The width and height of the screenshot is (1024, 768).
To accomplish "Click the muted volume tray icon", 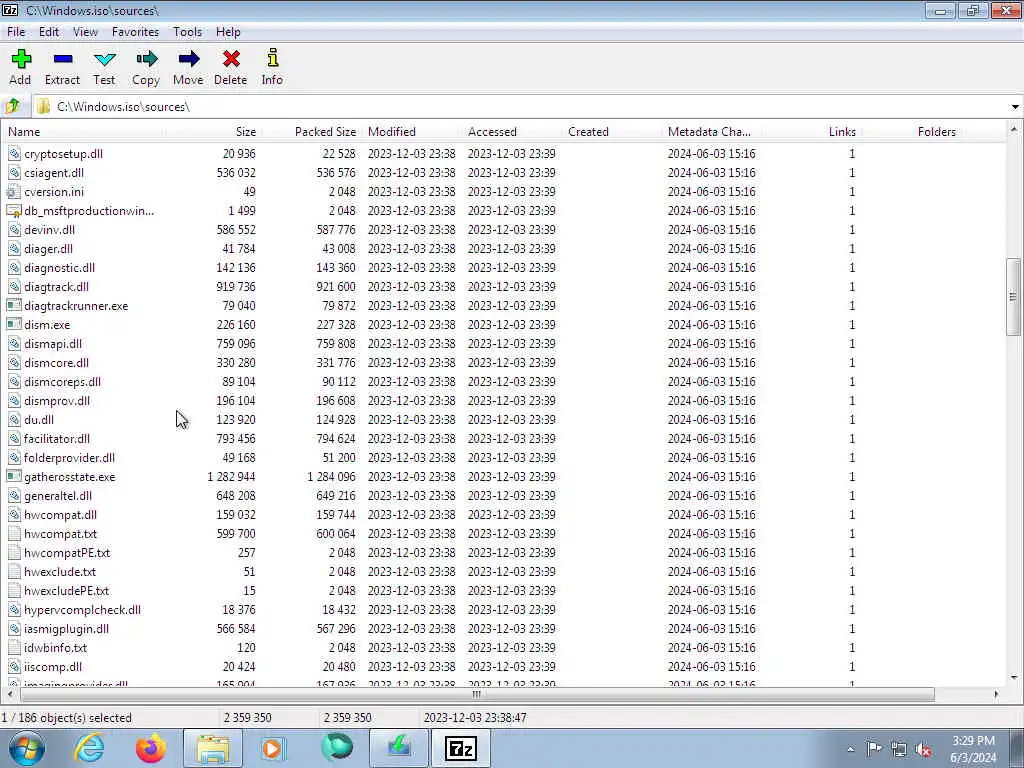I will click(x=923, y=750).
